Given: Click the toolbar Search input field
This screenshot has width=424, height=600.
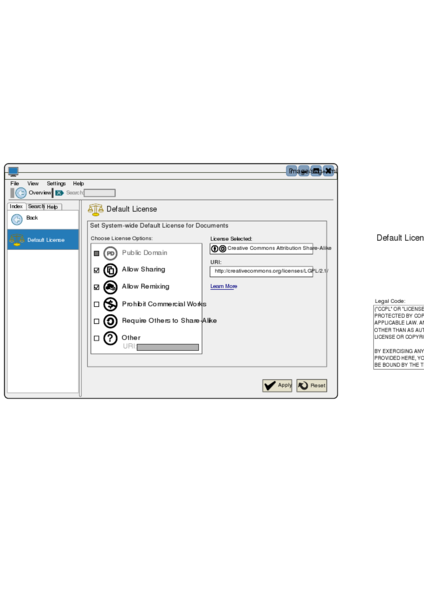Looking at the screenshot, I should [x=99, y=193].
